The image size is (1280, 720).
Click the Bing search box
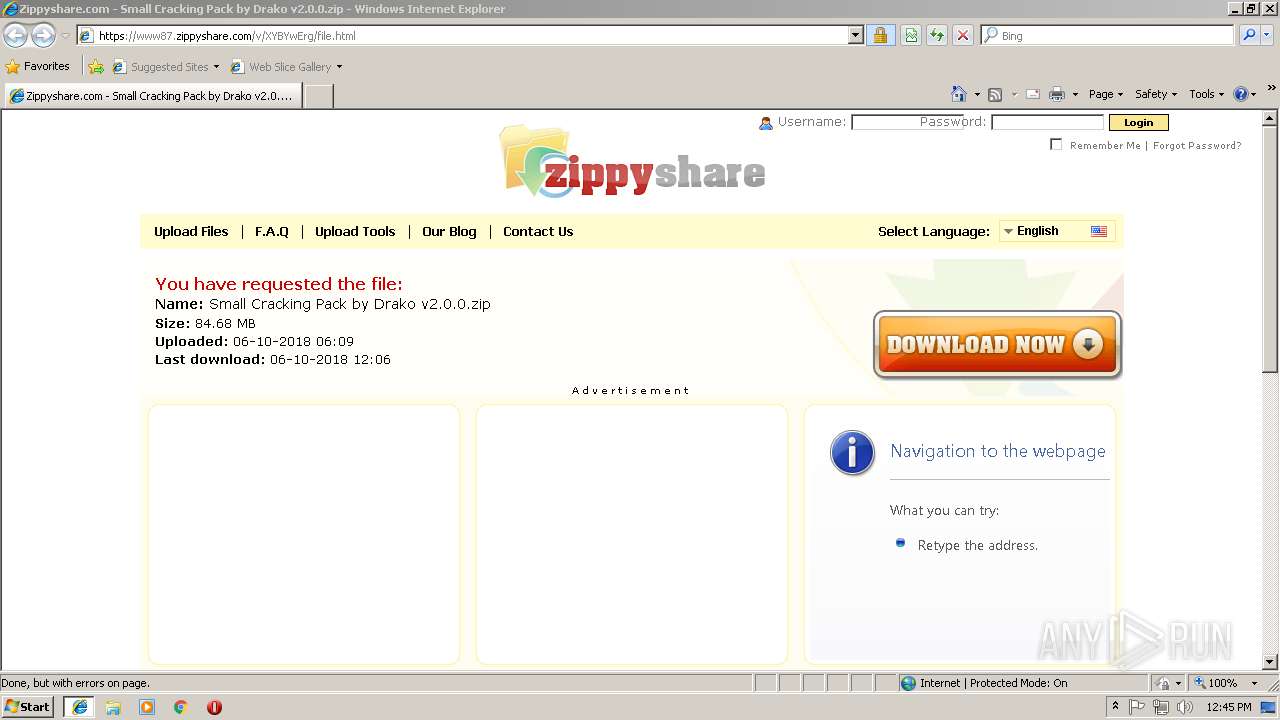(x=1108, y=35)
